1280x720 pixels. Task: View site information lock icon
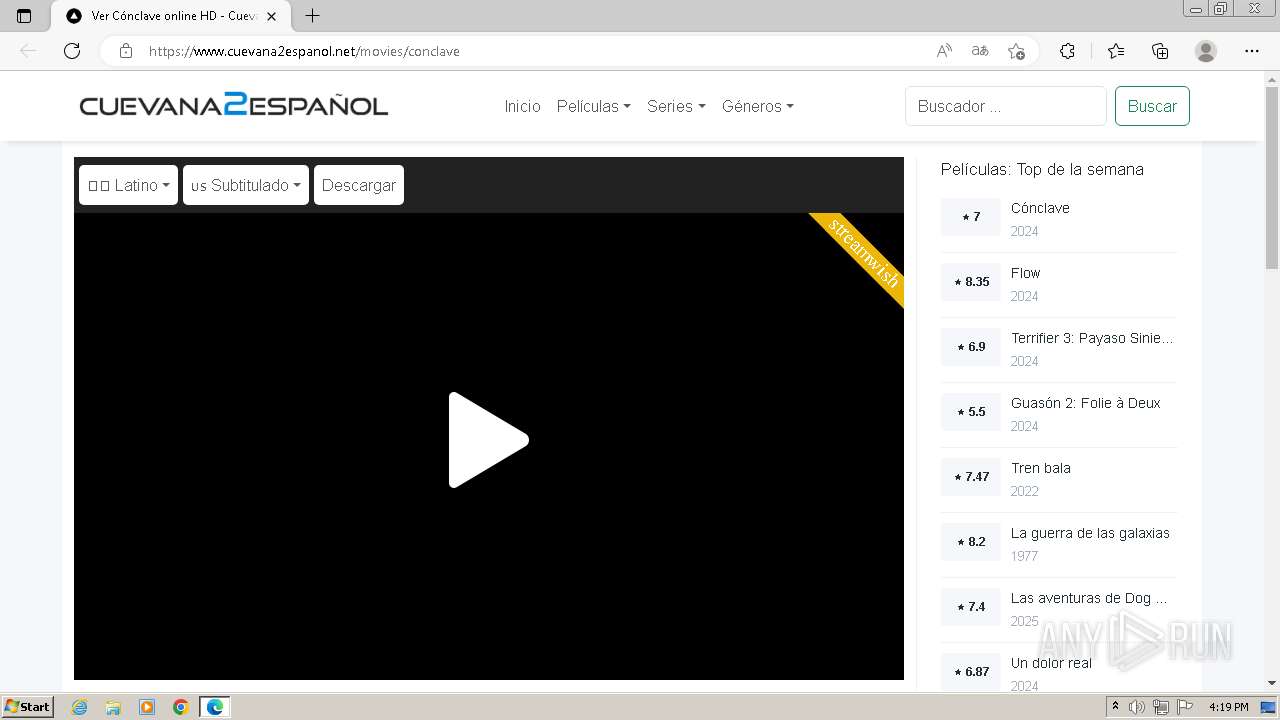coord(125,51)
